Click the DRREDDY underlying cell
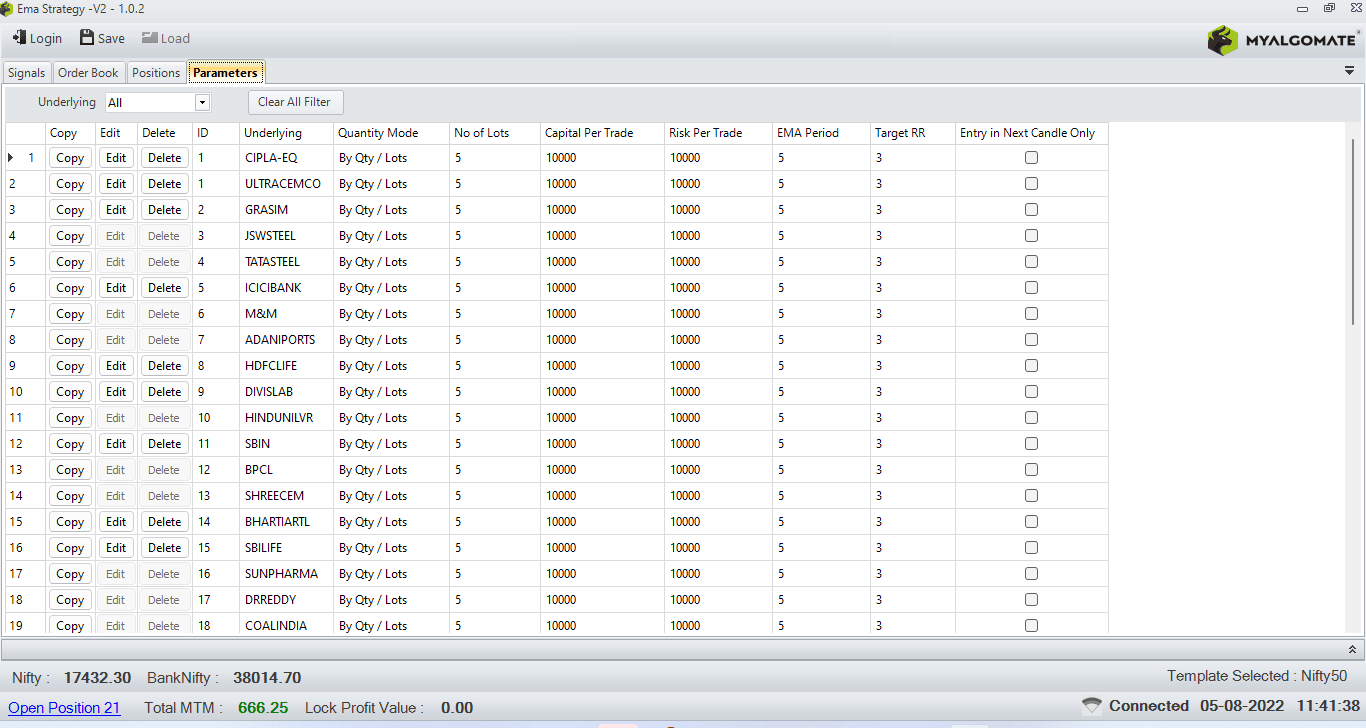This screenshot has height=728, width=1366. click(287, 600)
